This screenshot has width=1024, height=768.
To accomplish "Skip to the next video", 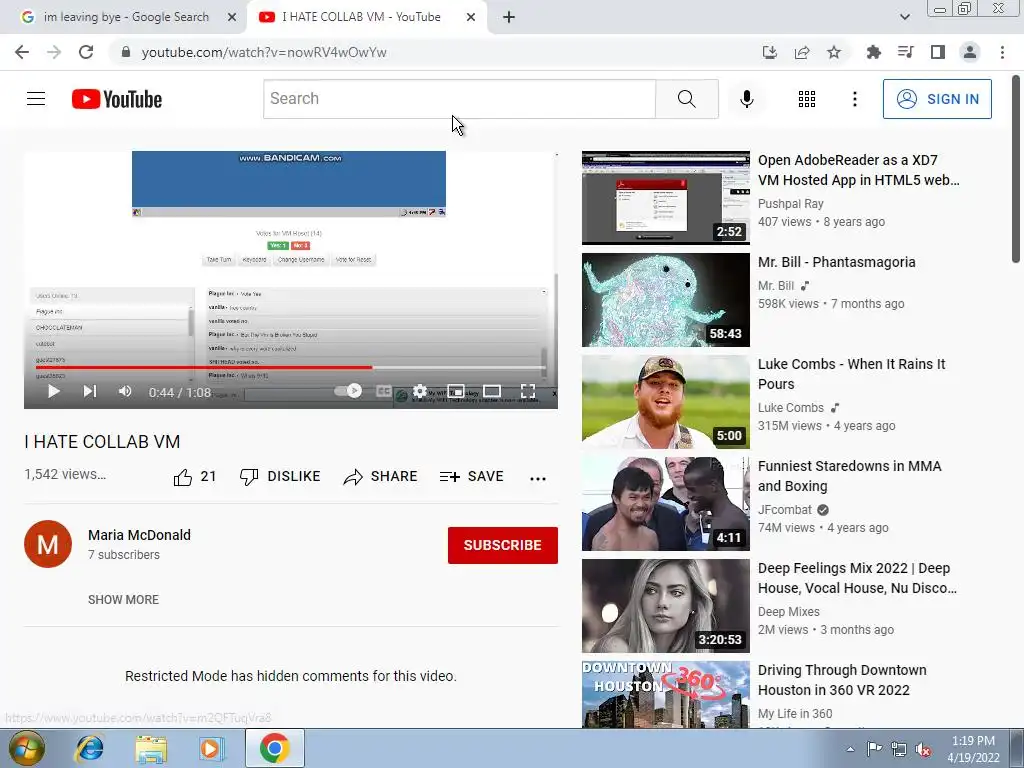I will [89, 391].
